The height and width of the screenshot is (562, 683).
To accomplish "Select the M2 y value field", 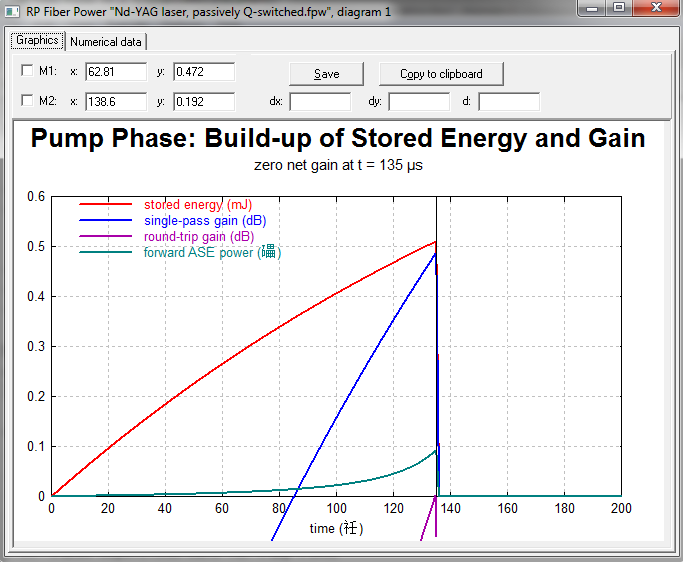I will coord(204,101).
